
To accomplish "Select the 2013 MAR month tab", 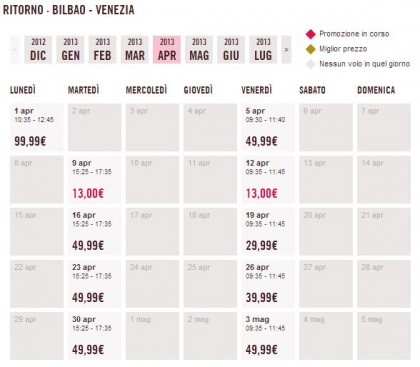I will click(135, 50).
